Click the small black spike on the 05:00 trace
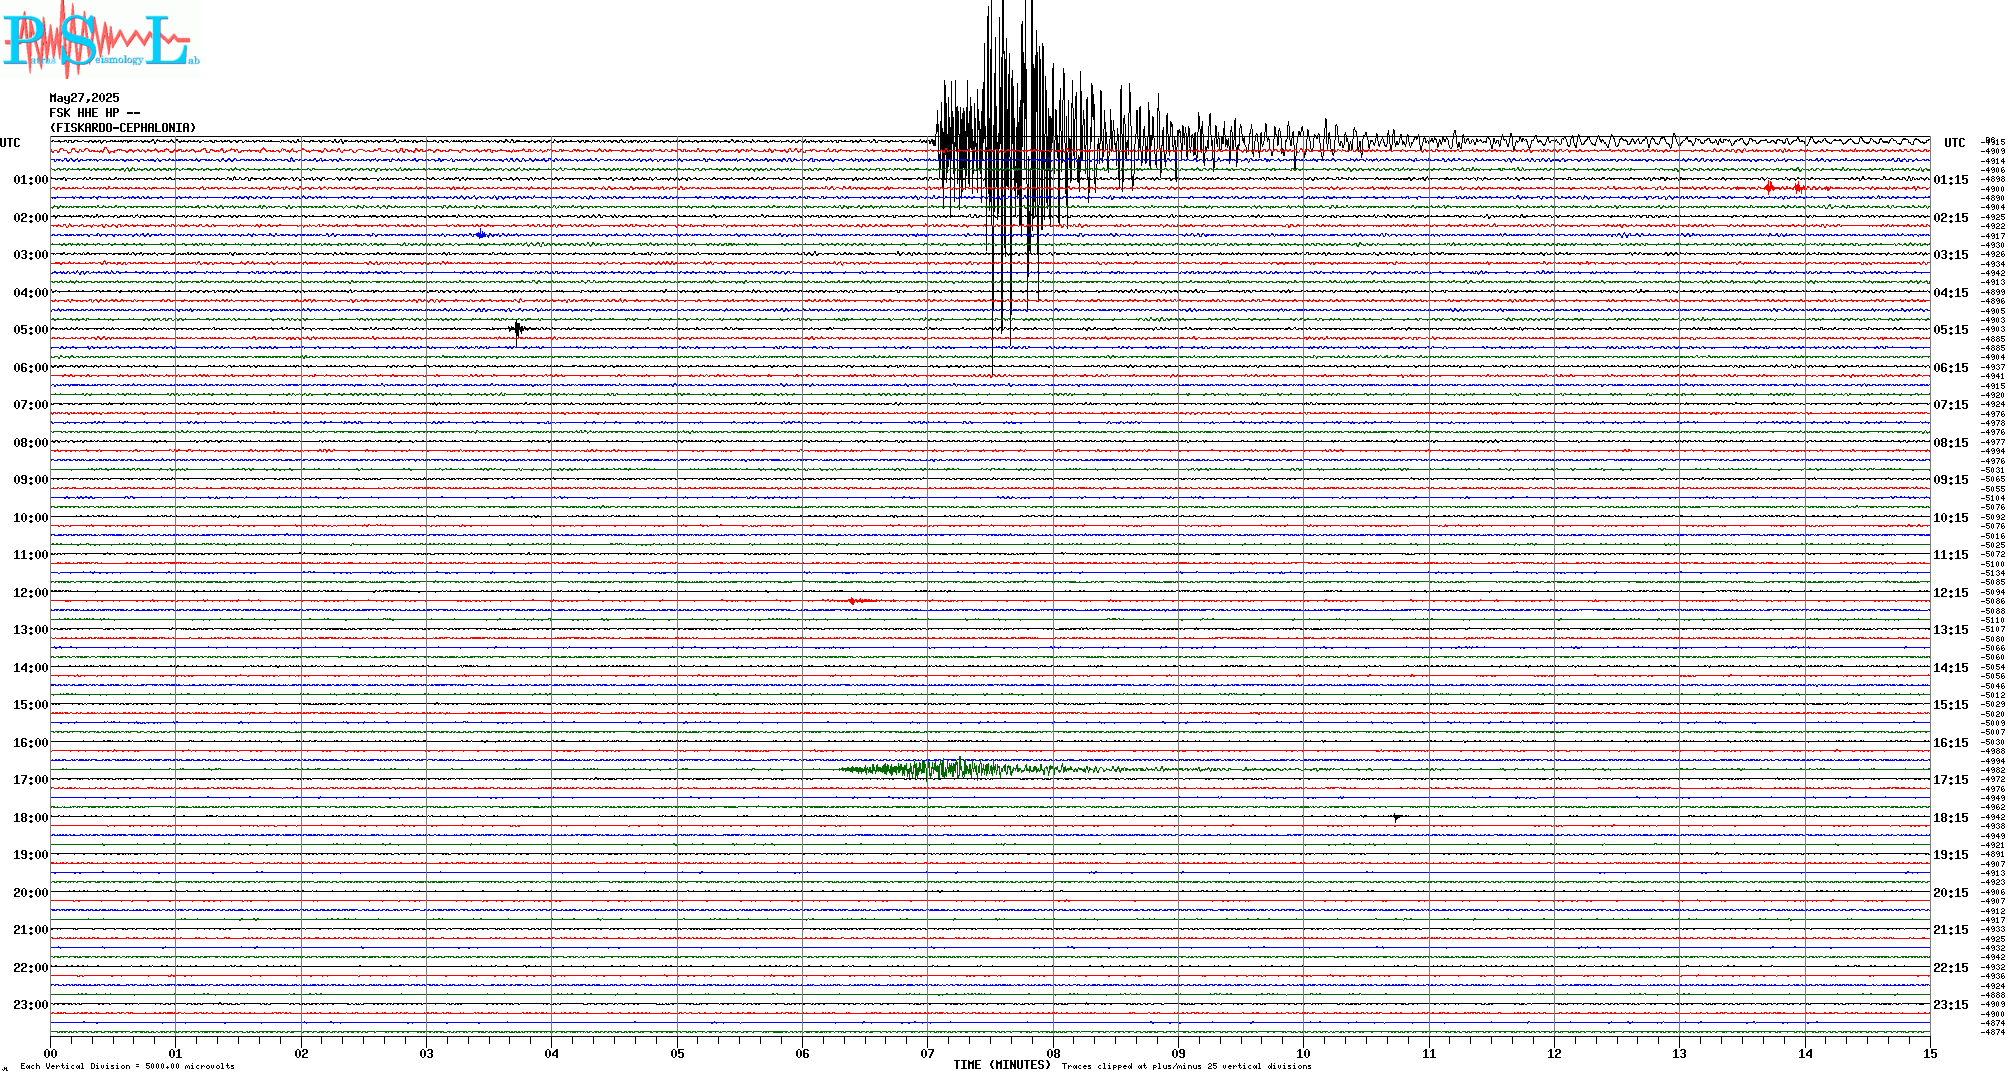 tap(517, 329)
